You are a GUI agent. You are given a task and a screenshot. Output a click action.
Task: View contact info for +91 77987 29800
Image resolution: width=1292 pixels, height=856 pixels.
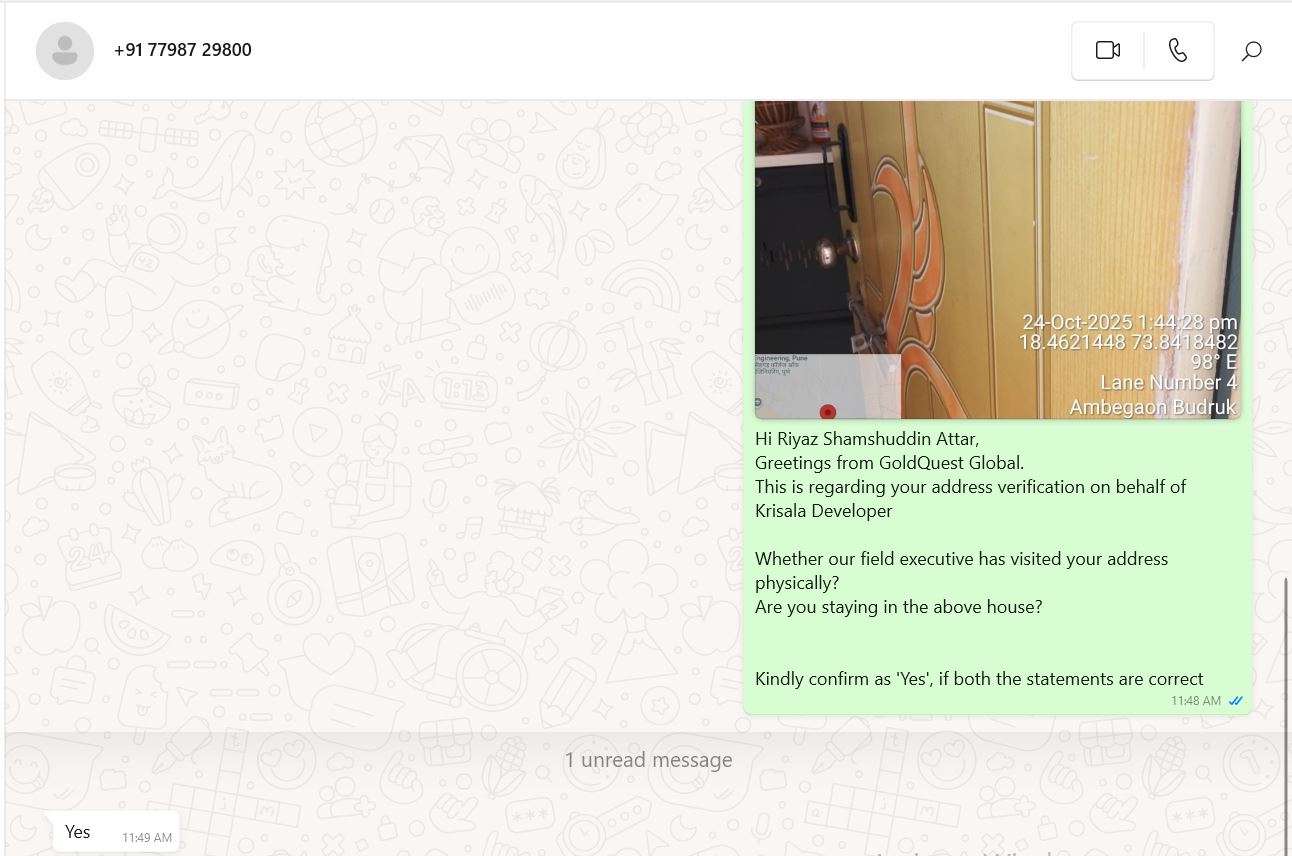[x=183, y=50]
